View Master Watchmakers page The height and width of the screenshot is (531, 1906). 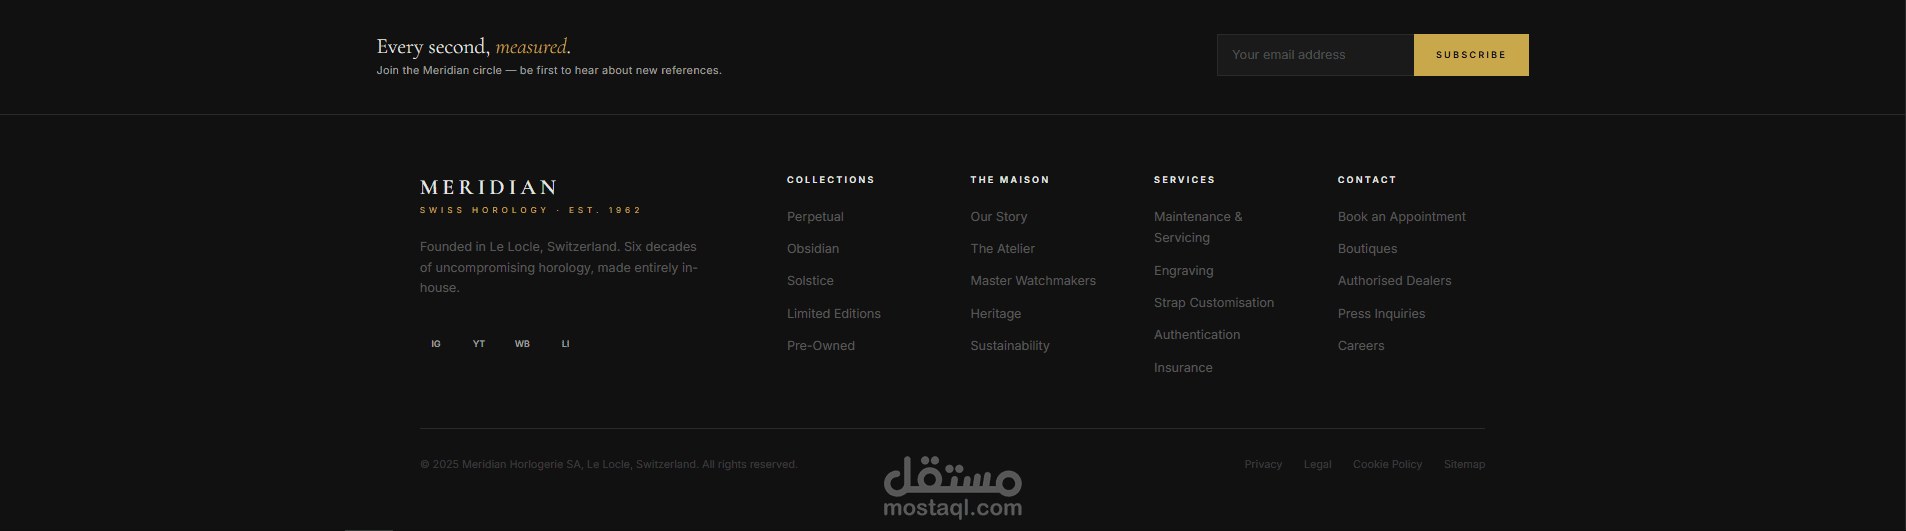[x=1033, y=281]
